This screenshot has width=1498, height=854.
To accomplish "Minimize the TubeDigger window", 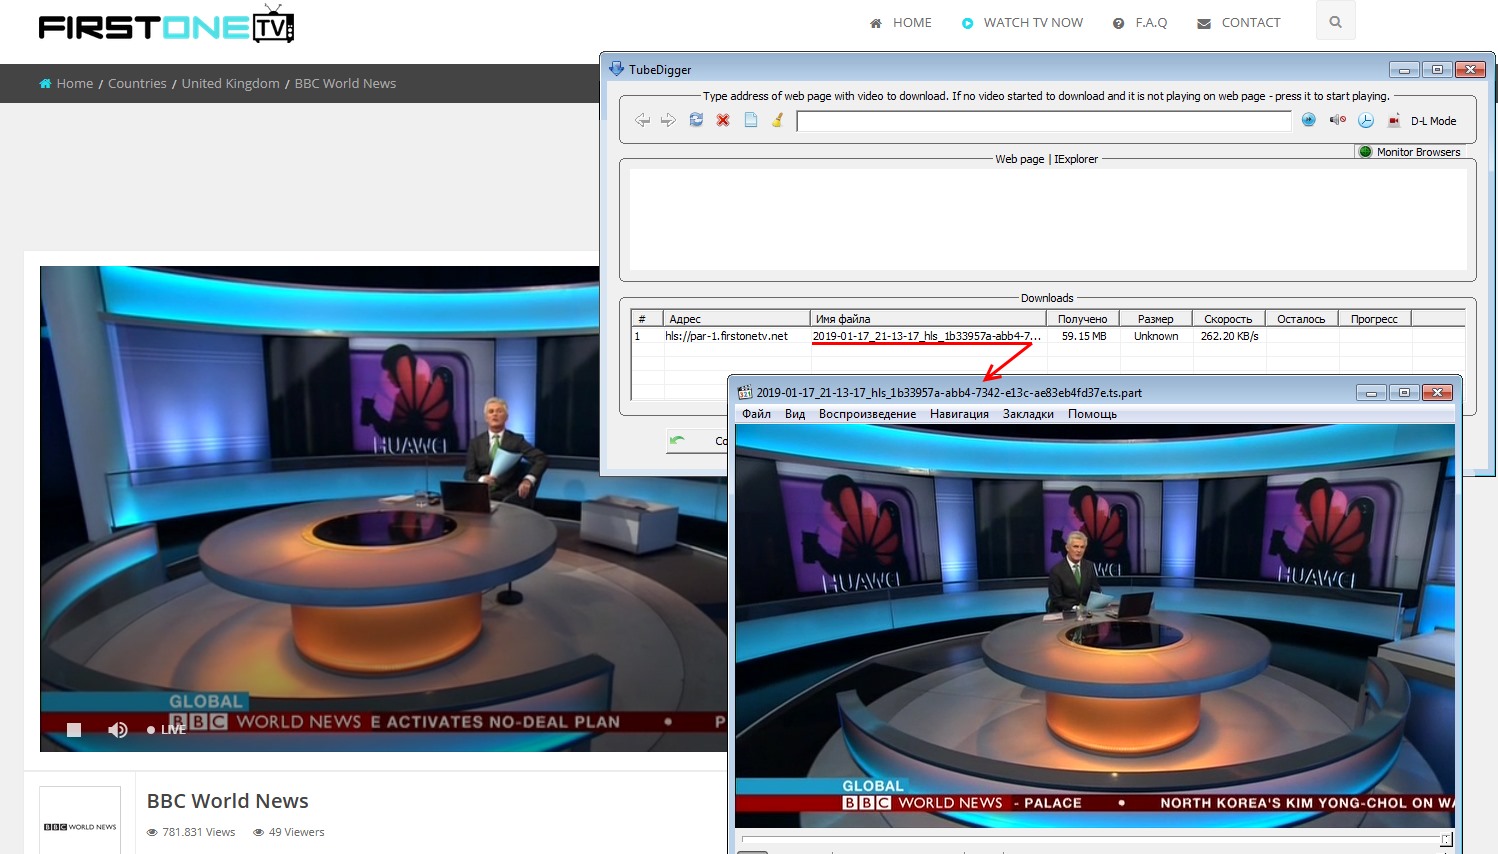I will click(x=1404, y=70).
